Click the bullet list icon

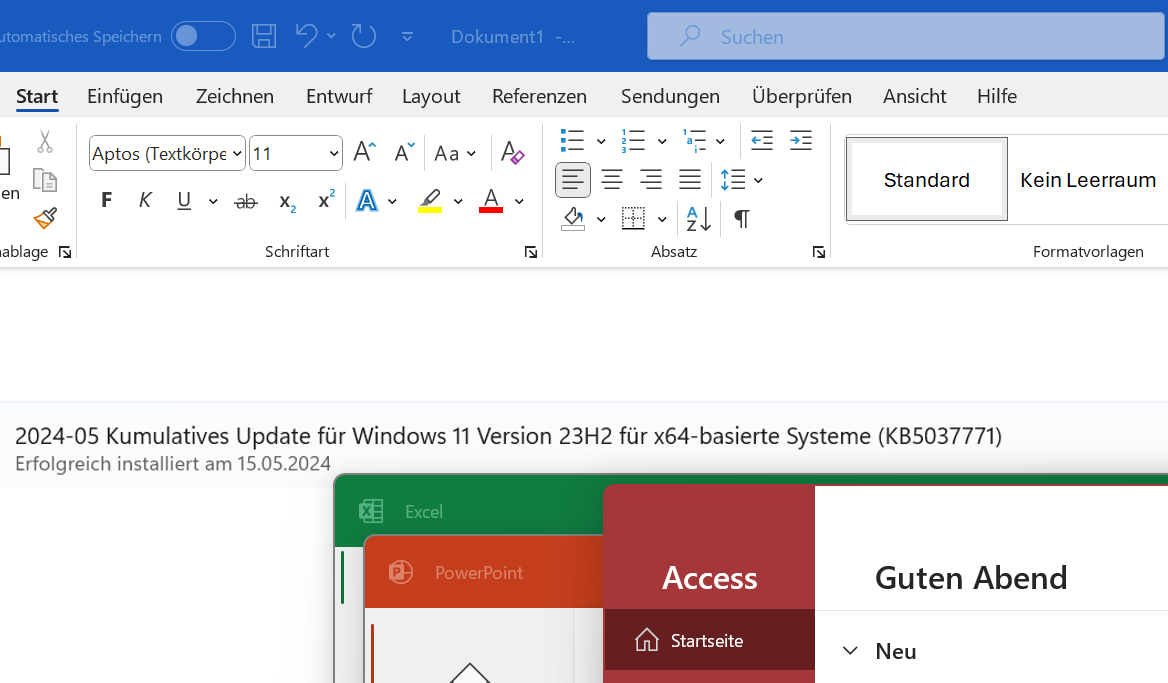[572, 140]
